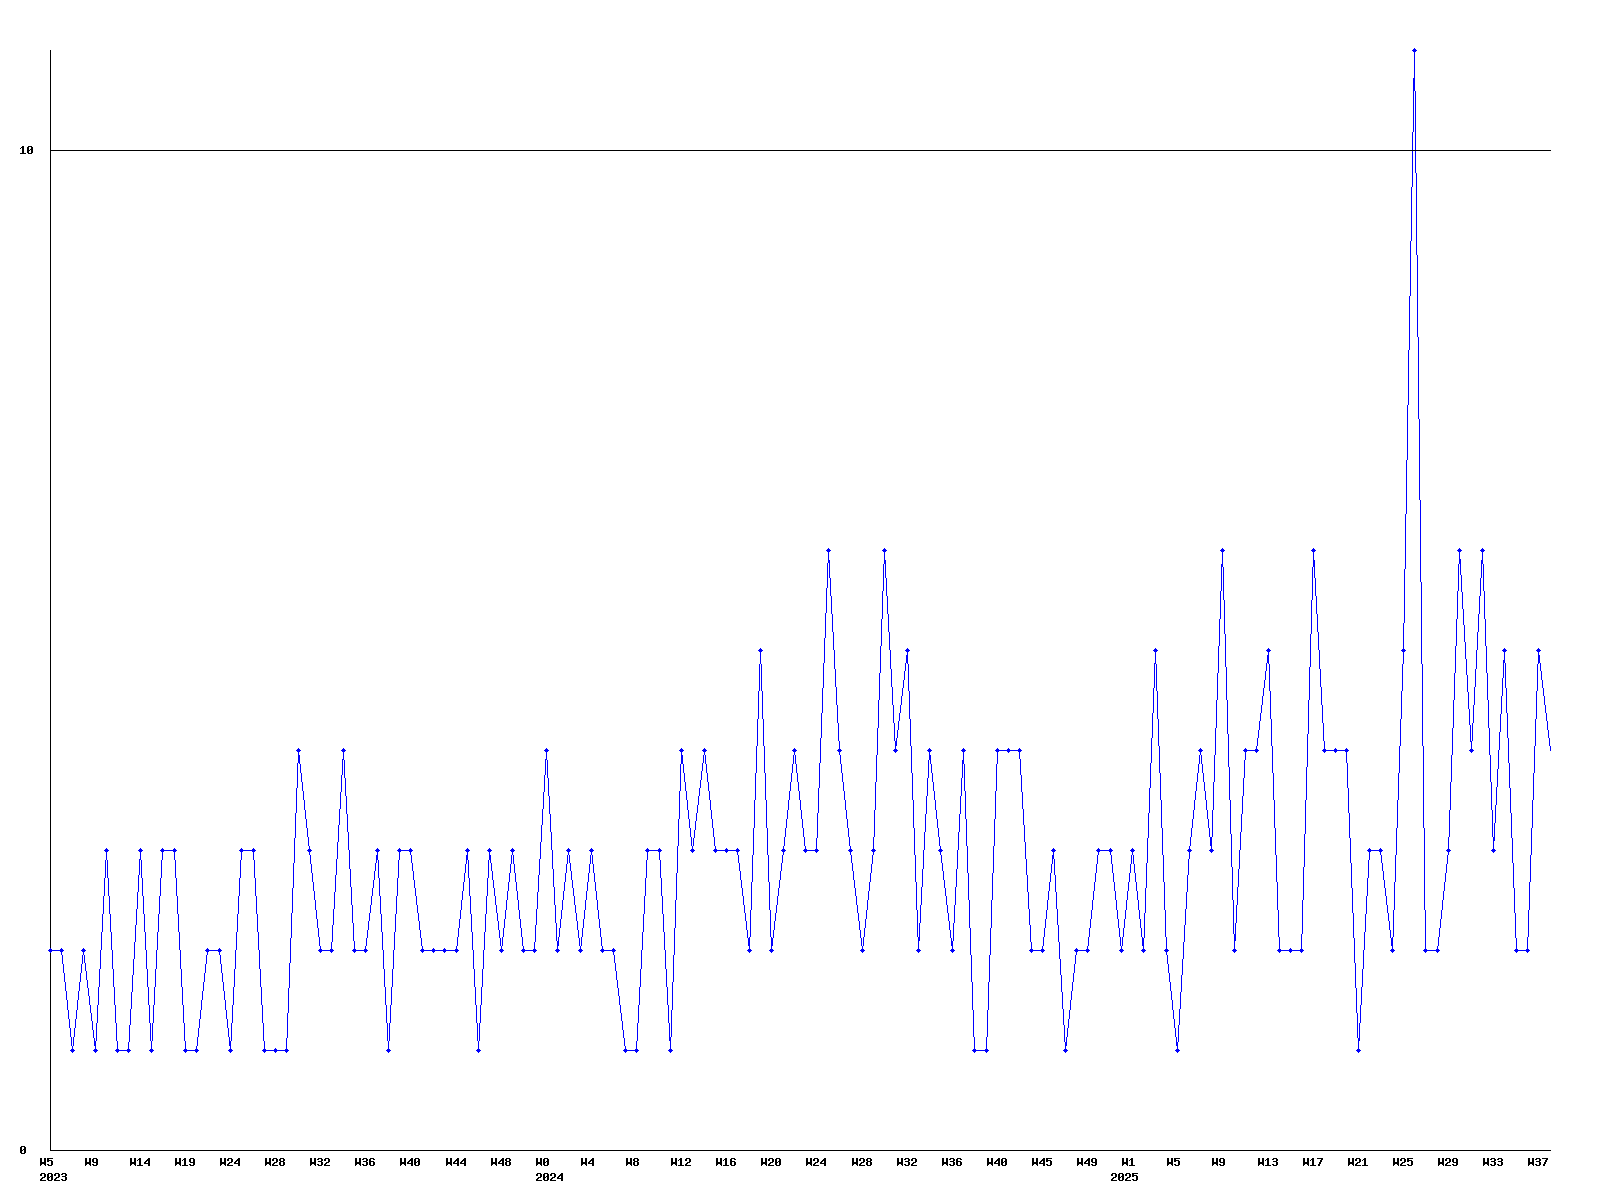Click the W48 tick label
Screen dimensions: 1600x1200
pyautogui.click(x=501, y=1162)
